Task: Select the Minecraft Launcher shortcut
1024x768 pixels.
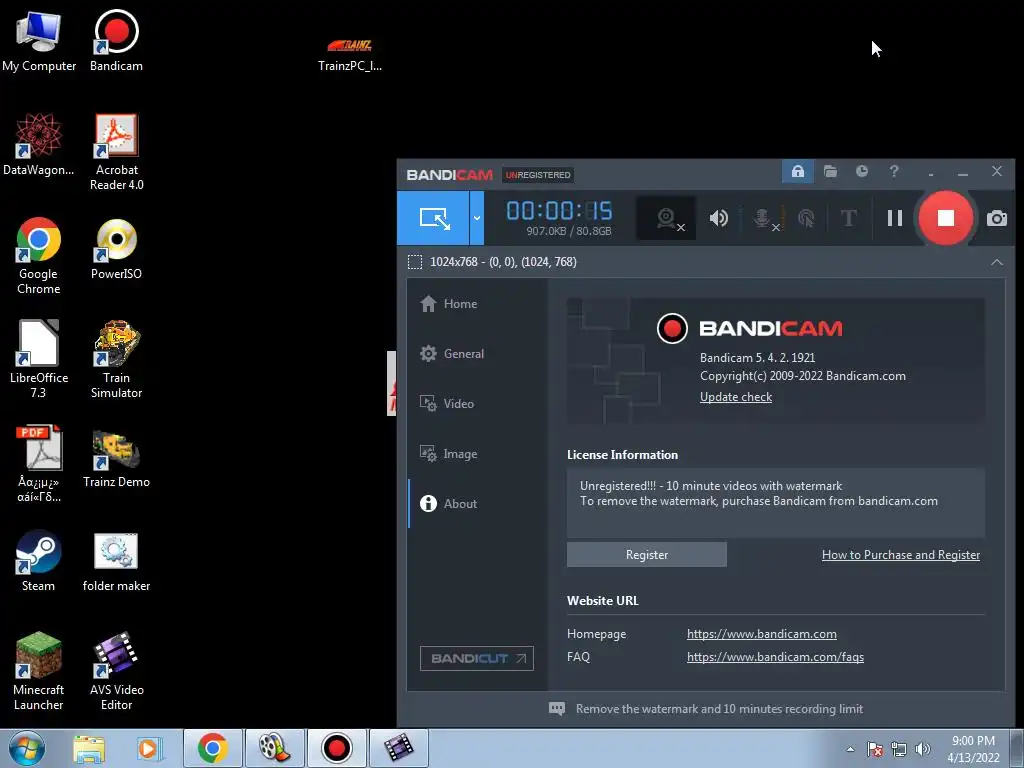Action: coord(39,671)
